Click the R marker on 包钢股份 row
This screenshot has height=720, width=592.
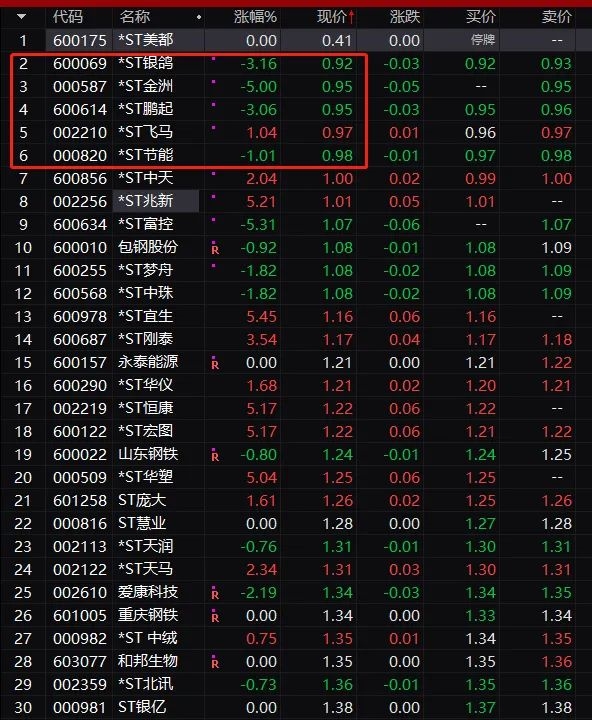coord(215,248)
